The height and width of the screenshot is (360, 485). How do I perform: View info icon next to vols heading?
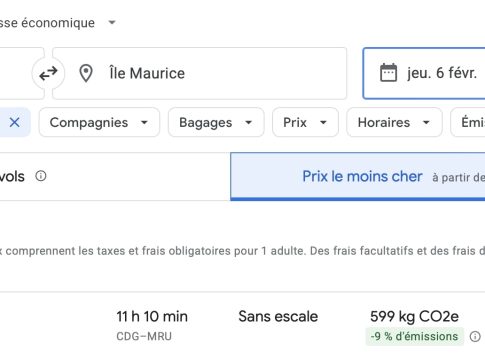[x=41, y=176]
